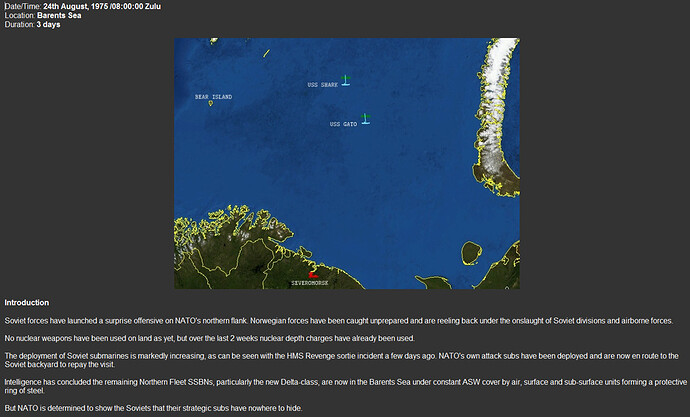This screenshot has height=417, width=690.
Task: Click the SEVEROMORSK map label
Action: (309, 283)
